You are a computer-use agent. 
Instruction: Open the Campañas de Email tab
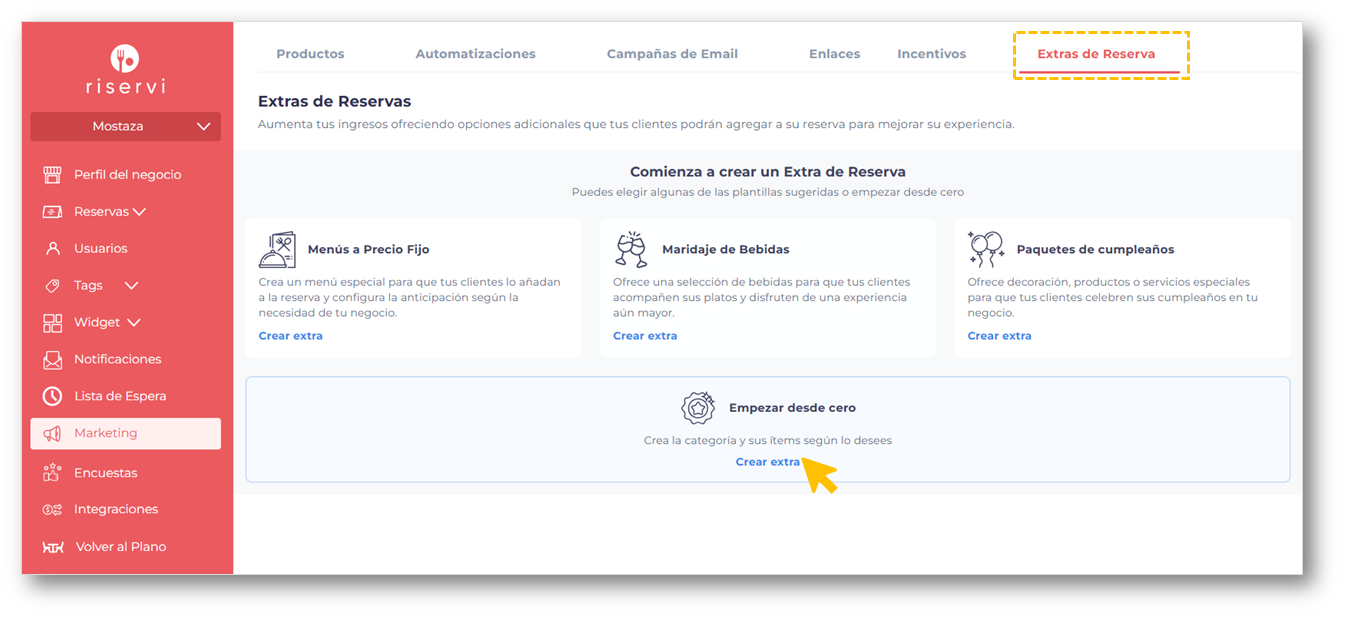click(x=672, y=54)
